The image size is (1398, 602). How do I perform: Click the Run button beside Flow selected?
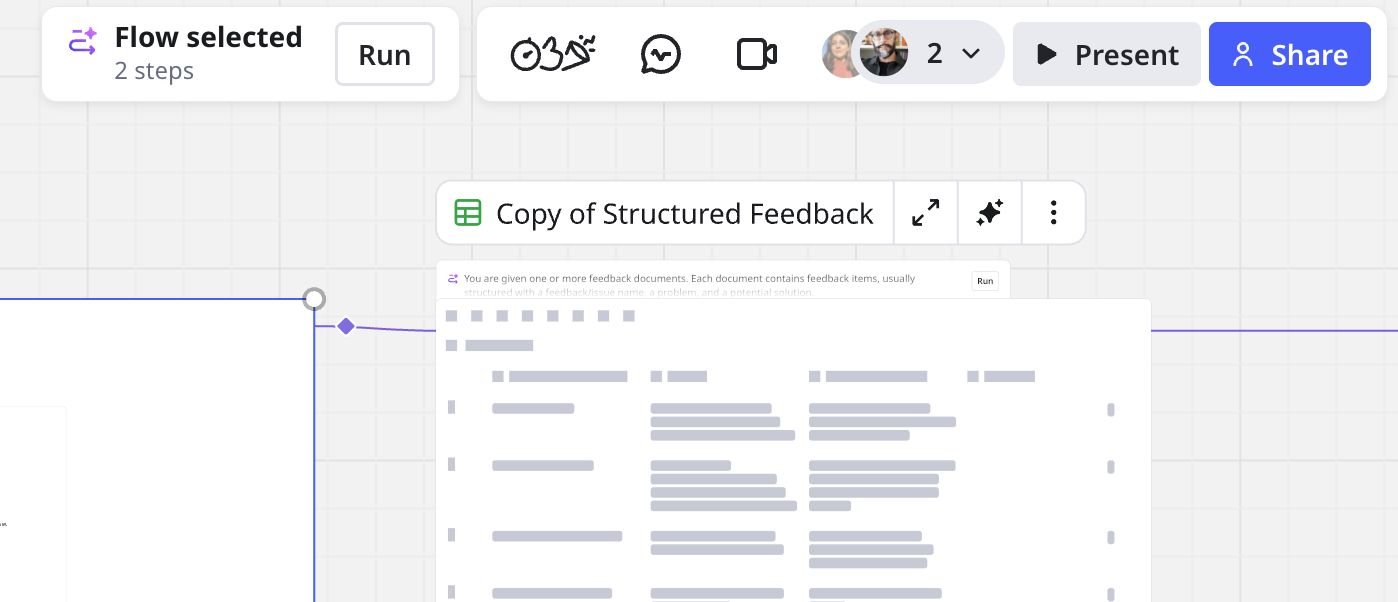tap(384, 54)
